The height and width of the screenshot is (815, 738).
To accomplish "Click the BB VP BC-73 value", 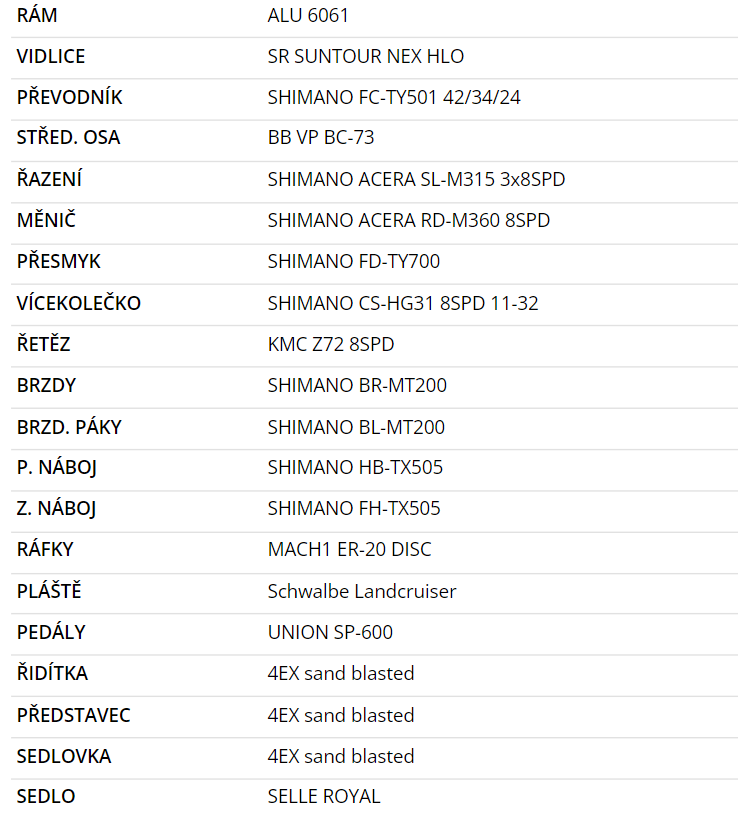I will click(x=321, y=138).
